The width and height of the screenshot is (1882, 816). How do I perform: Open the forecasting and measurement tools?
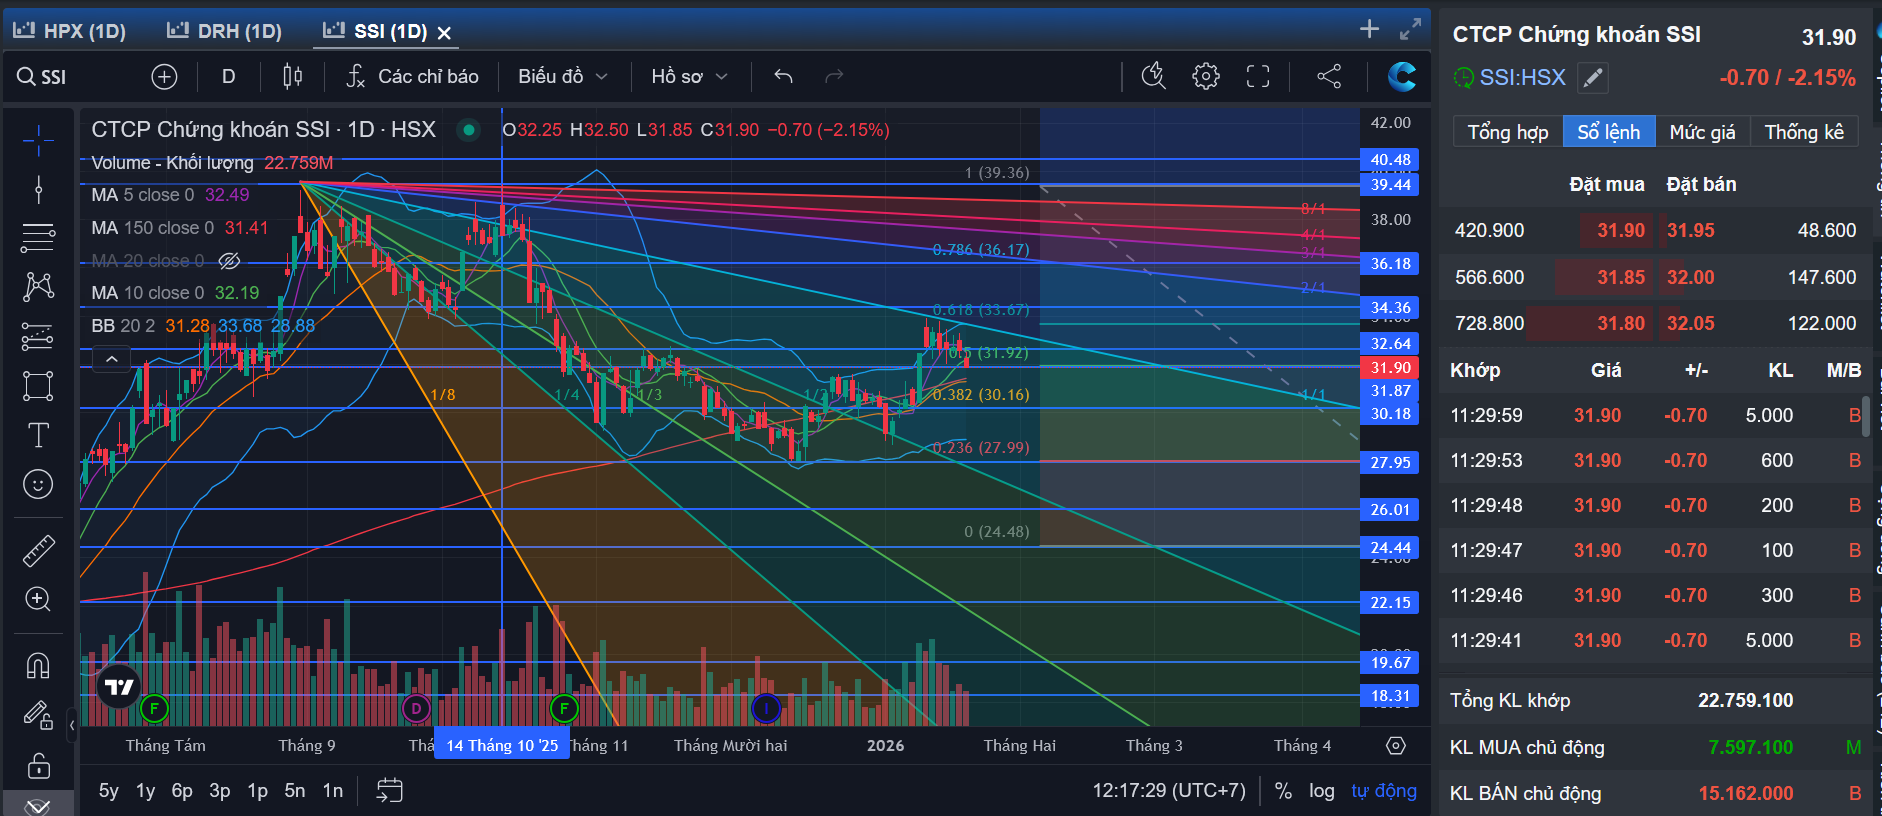38,336
